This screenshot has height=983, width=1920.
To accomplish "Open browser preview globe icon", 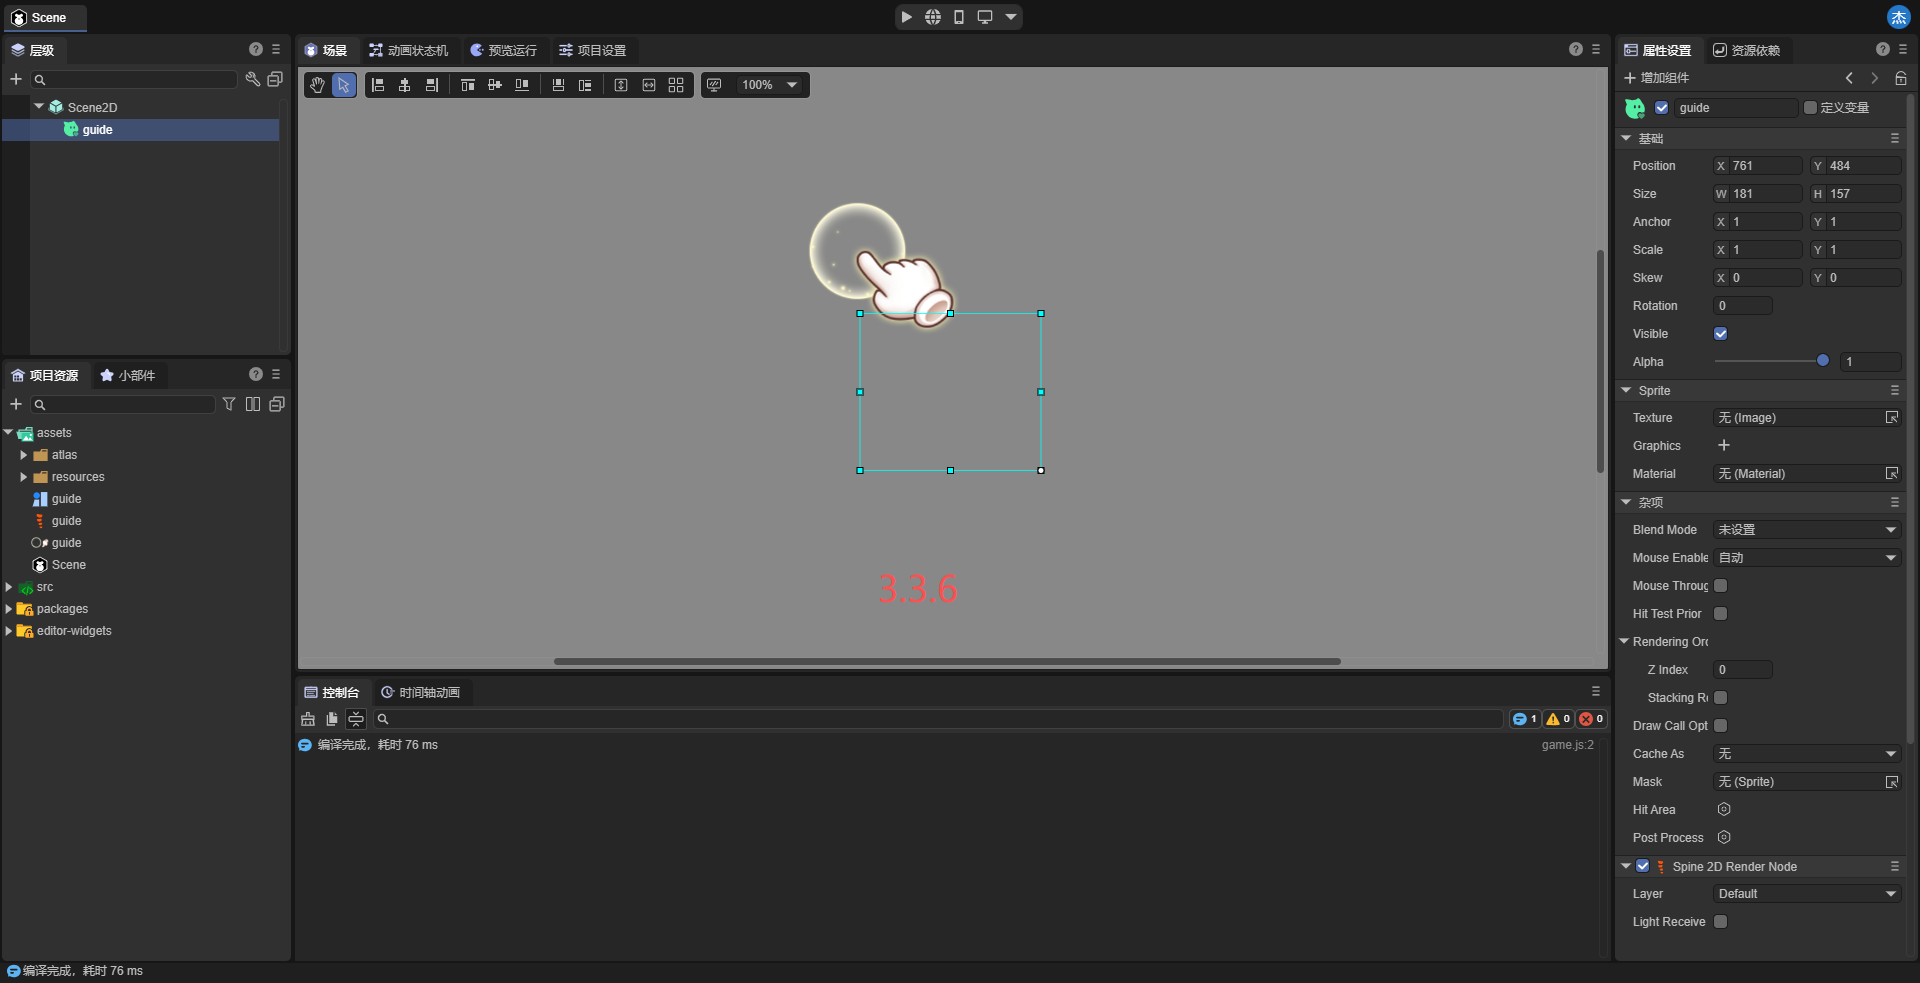I will pos(932,17).
